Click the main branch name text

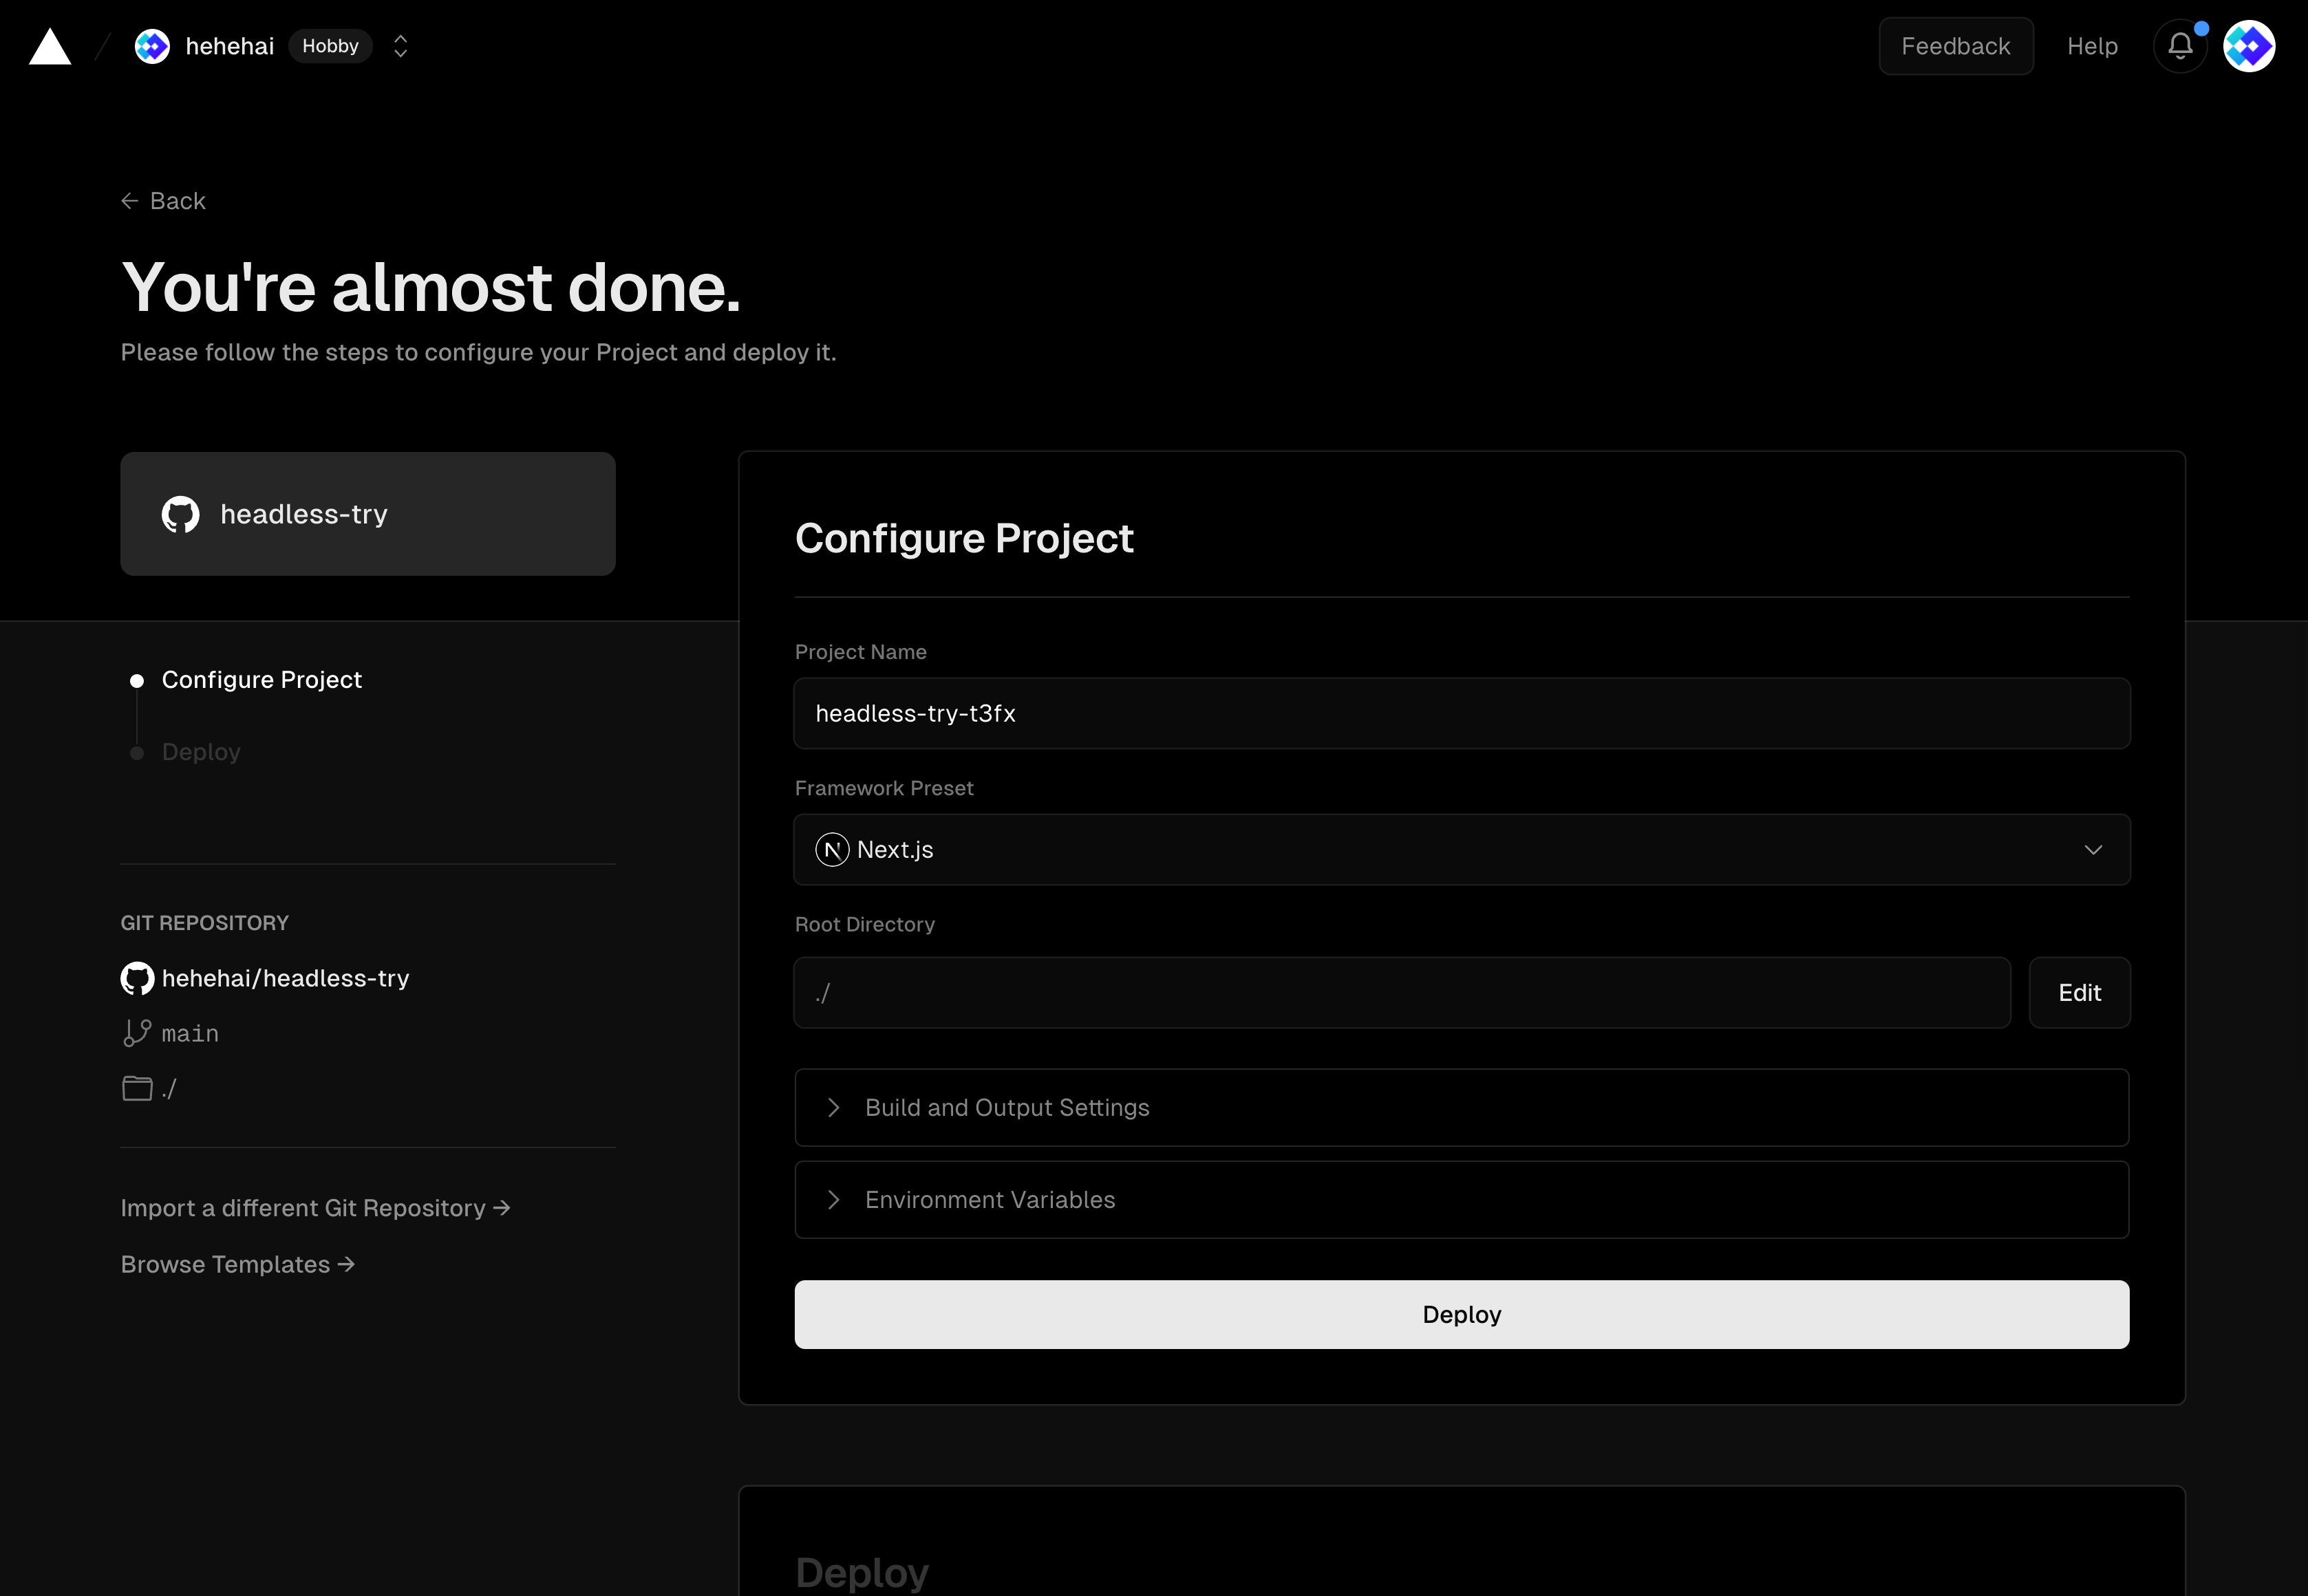[190, 1033]
